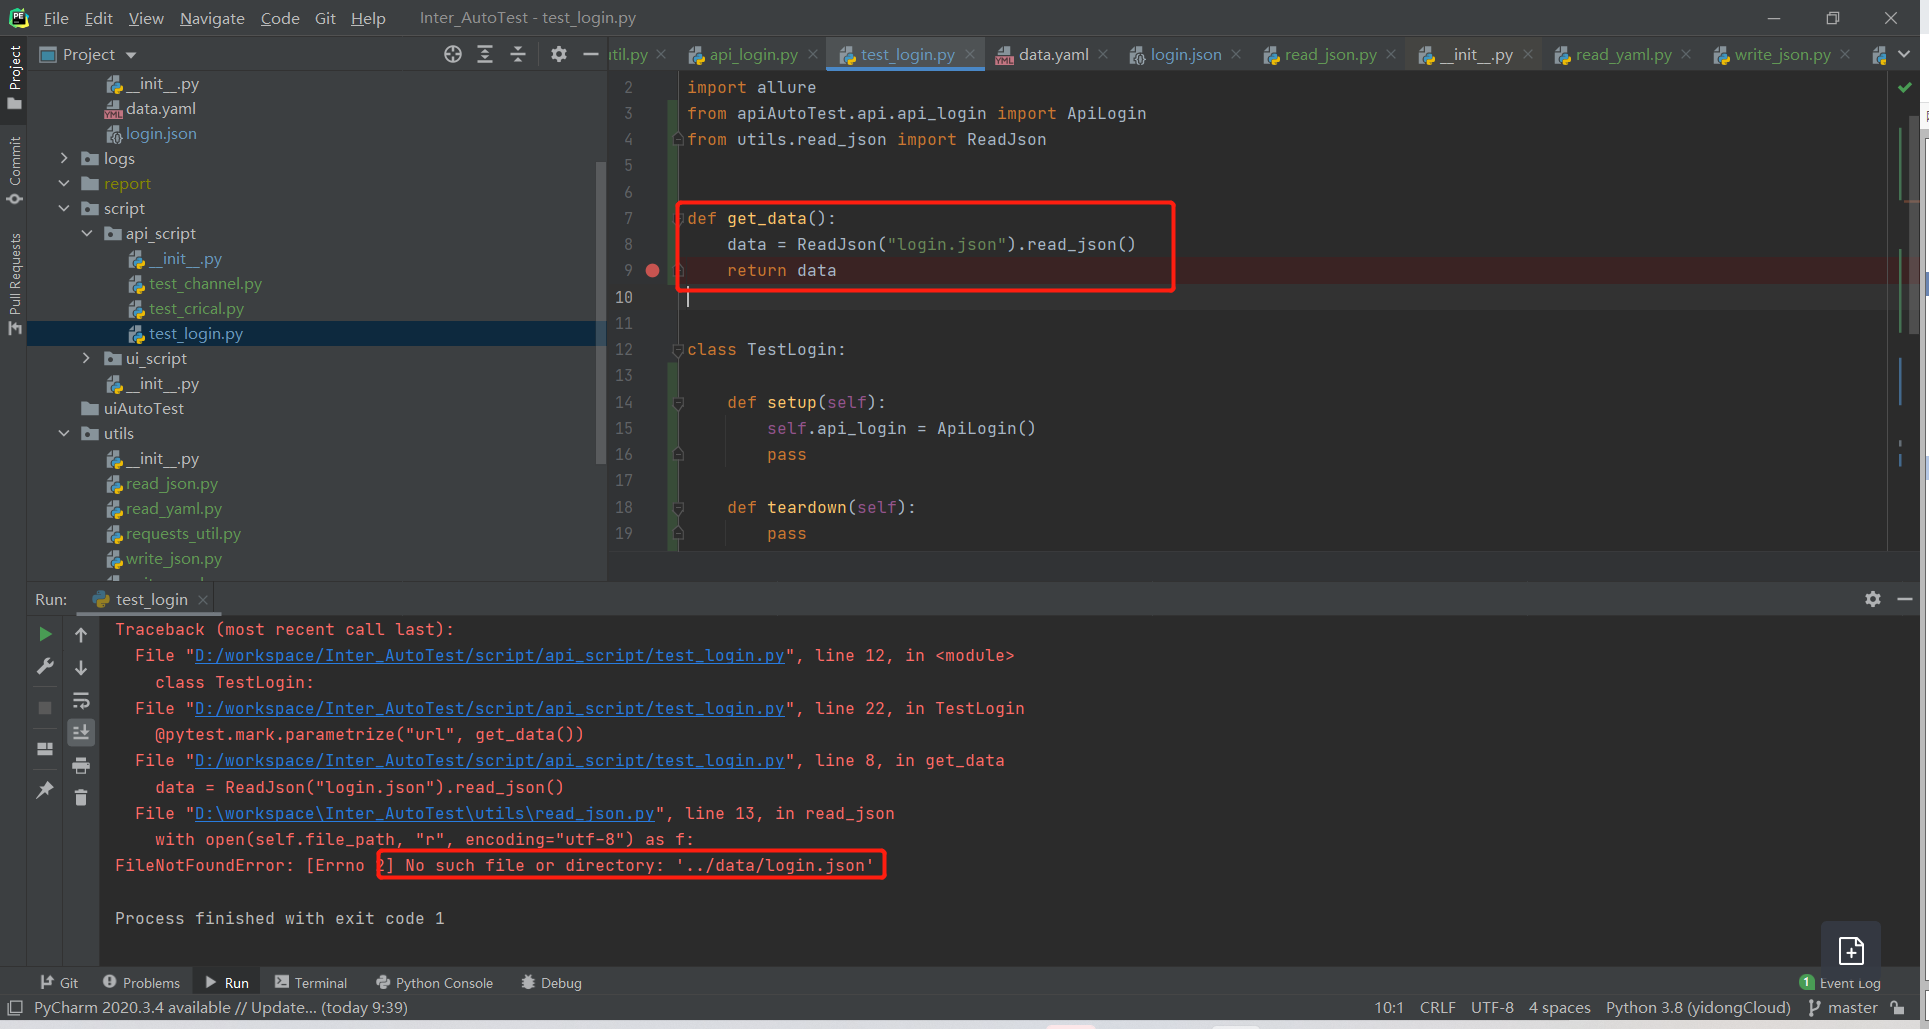Toggle scroll to end in Run console

81,732
